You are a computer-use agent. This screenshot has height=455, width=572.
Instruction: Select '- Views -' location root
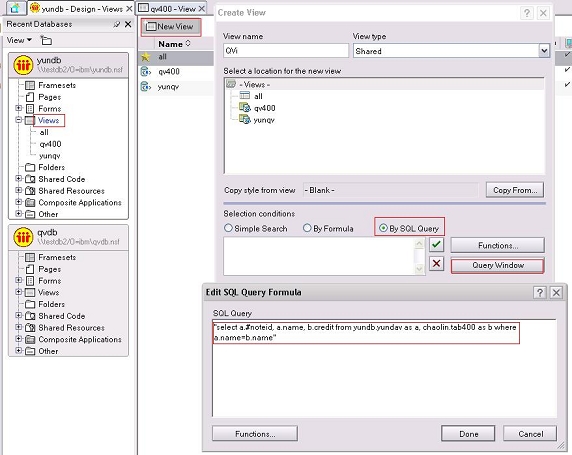click(255, 85)
